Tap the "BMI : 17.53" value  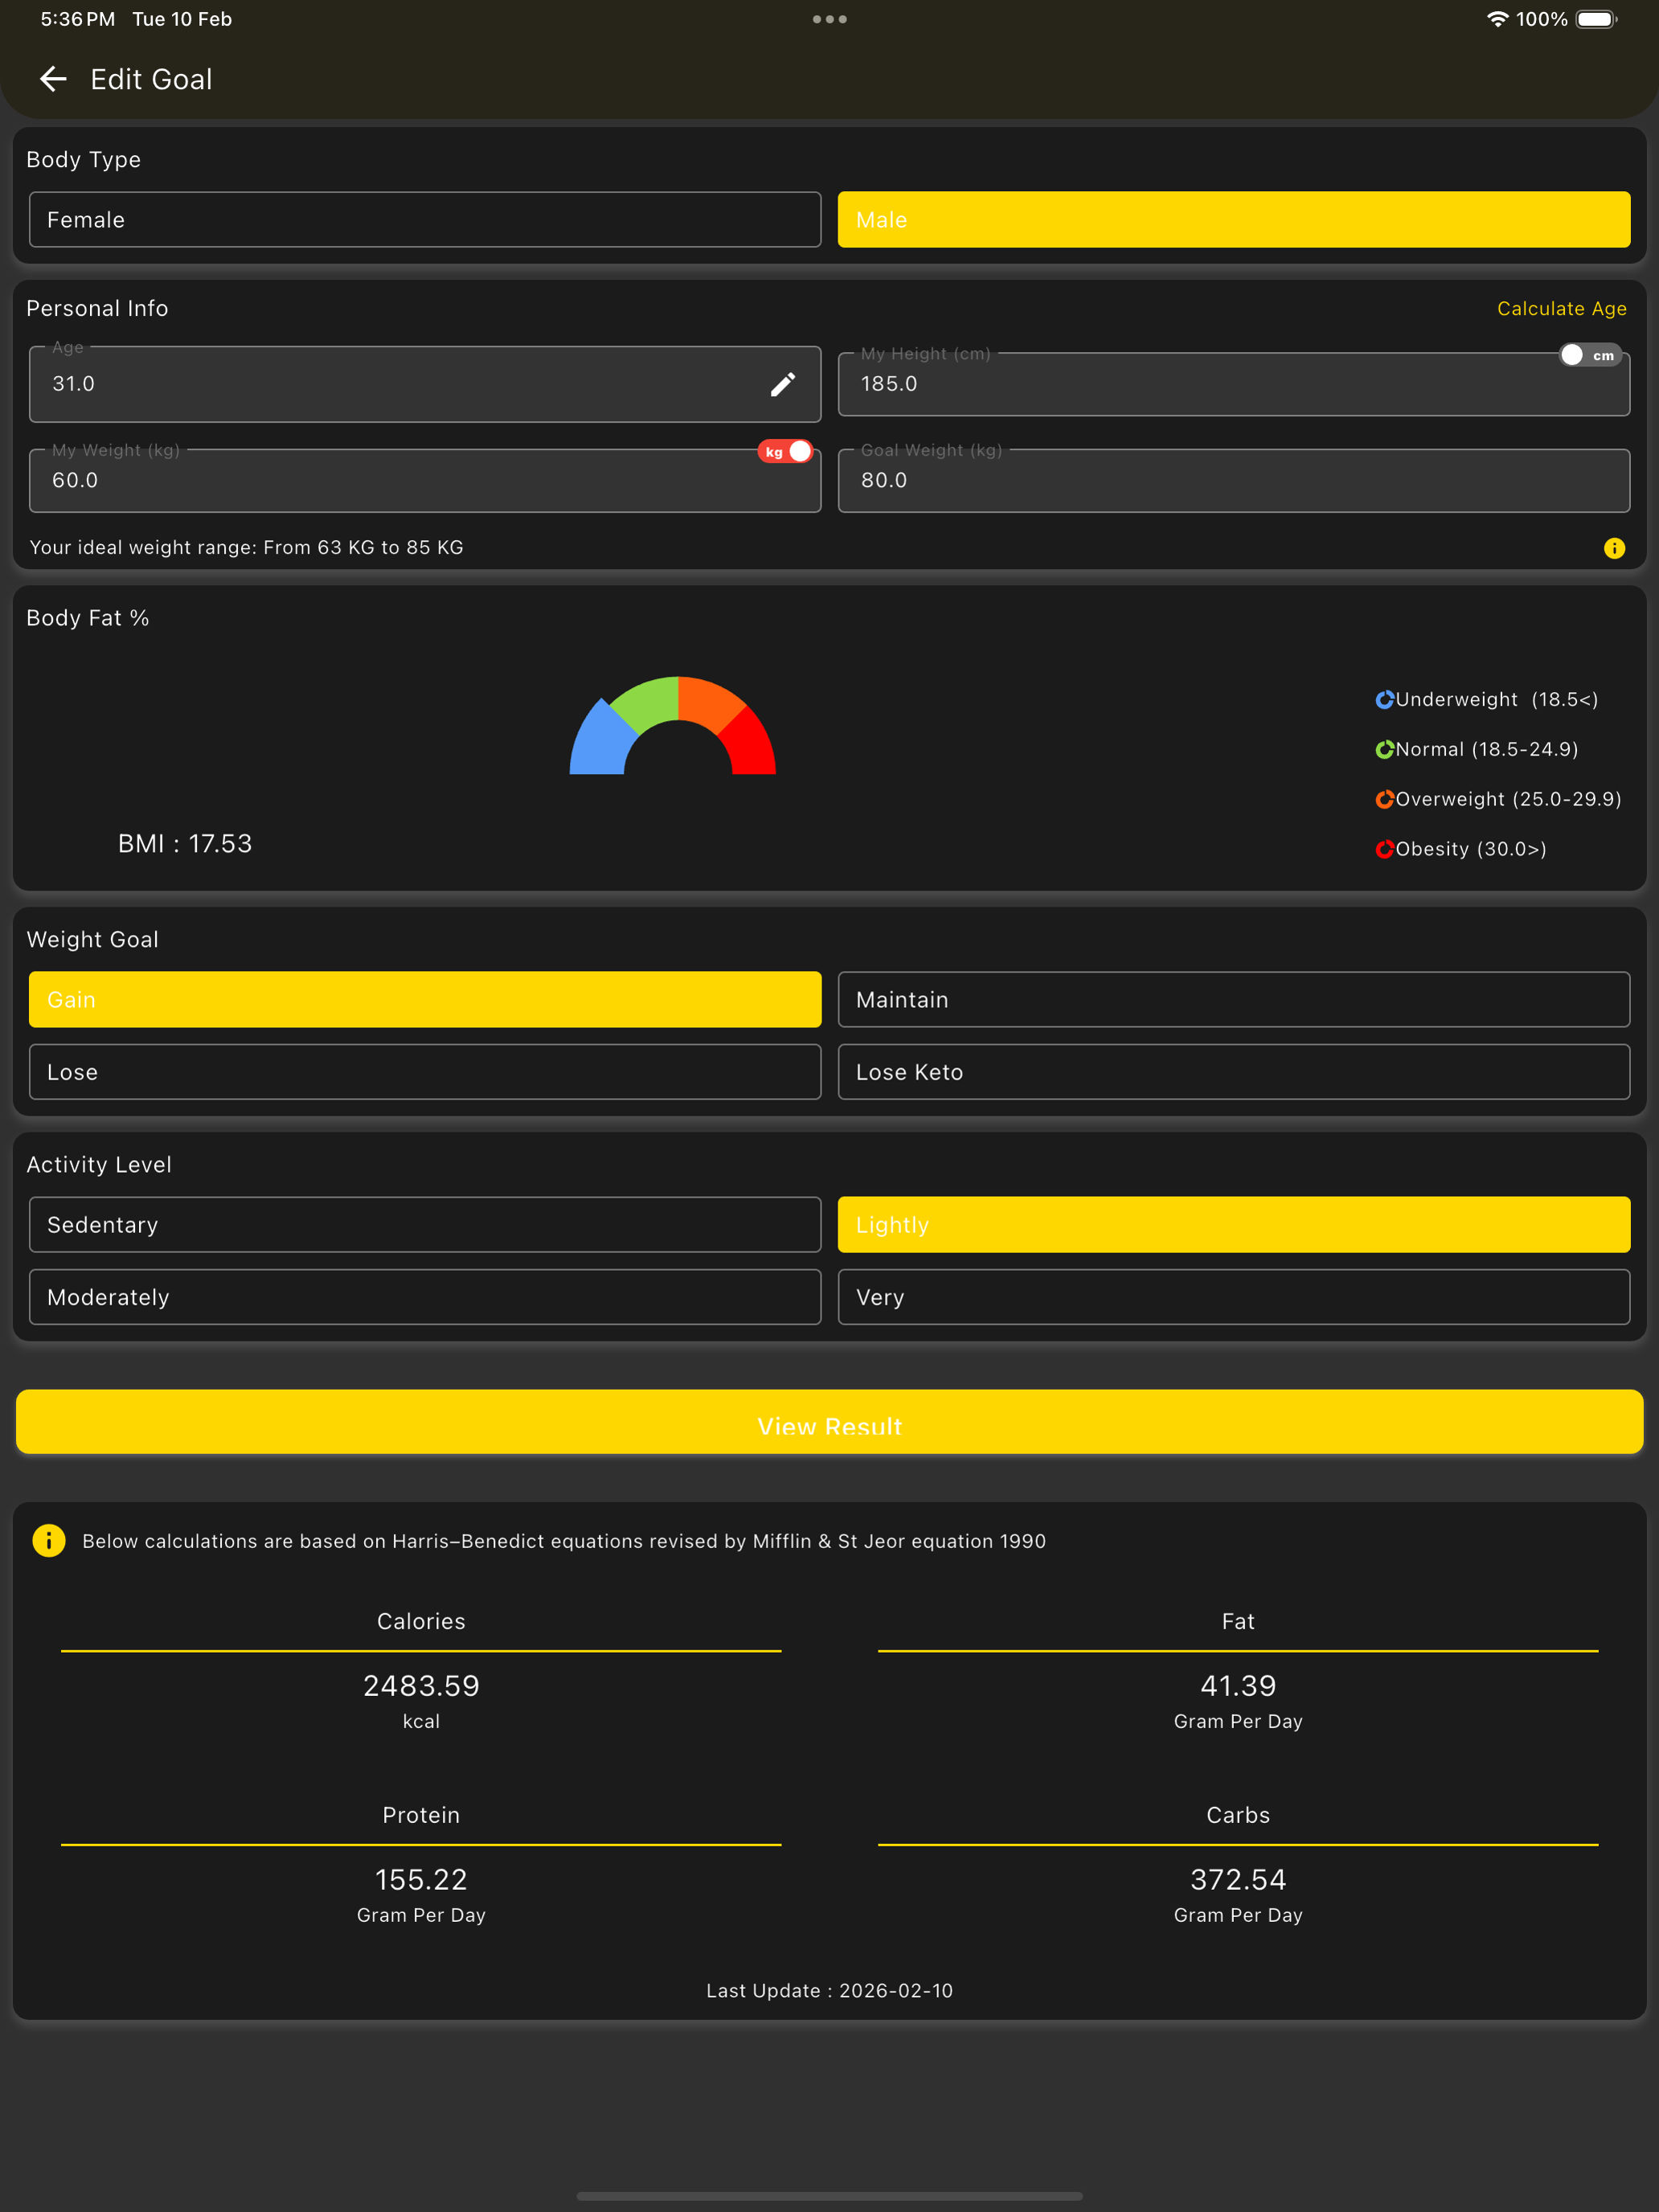185,844
